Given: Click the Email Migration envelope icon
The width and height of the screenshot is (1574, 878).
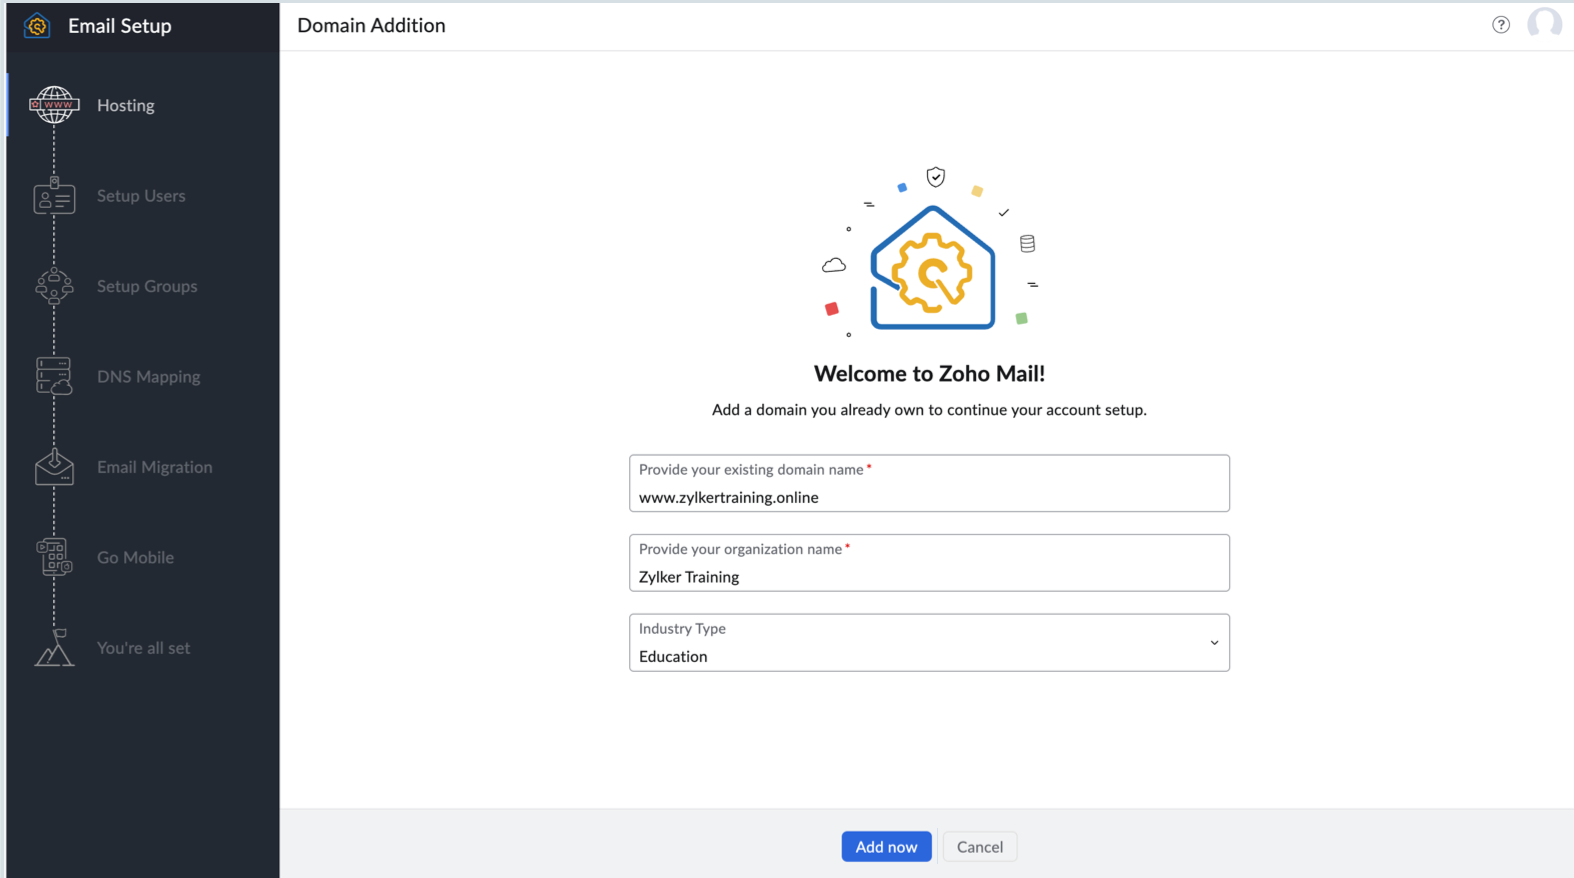Looking at the screenshot, I should pos(54,467).
